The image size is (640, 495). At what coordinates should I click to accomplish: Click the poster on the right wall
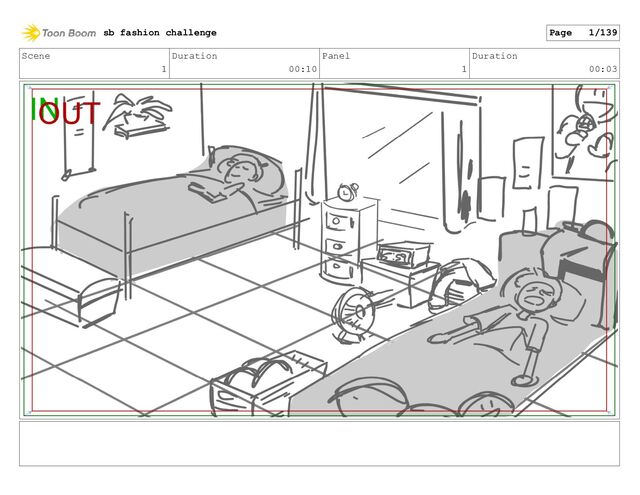tap(584, 131)
